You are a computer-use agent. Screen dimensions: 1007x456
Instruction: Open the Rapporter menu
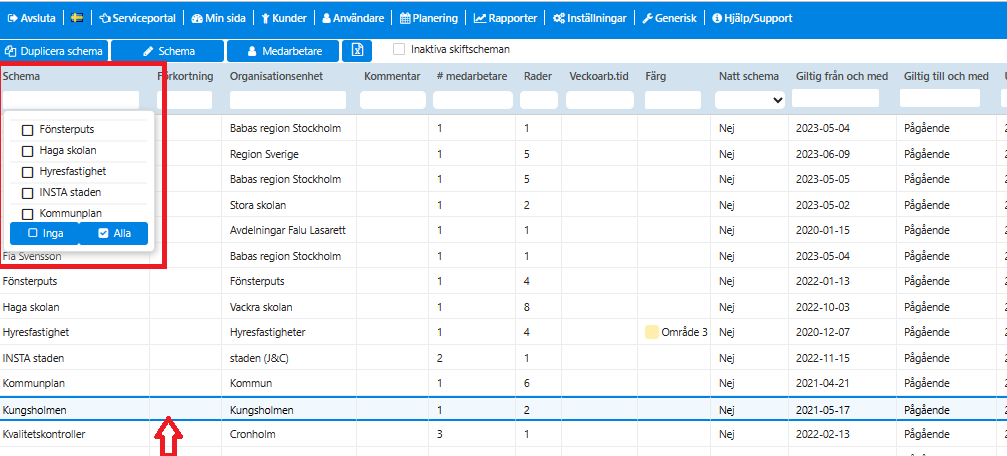505,18
